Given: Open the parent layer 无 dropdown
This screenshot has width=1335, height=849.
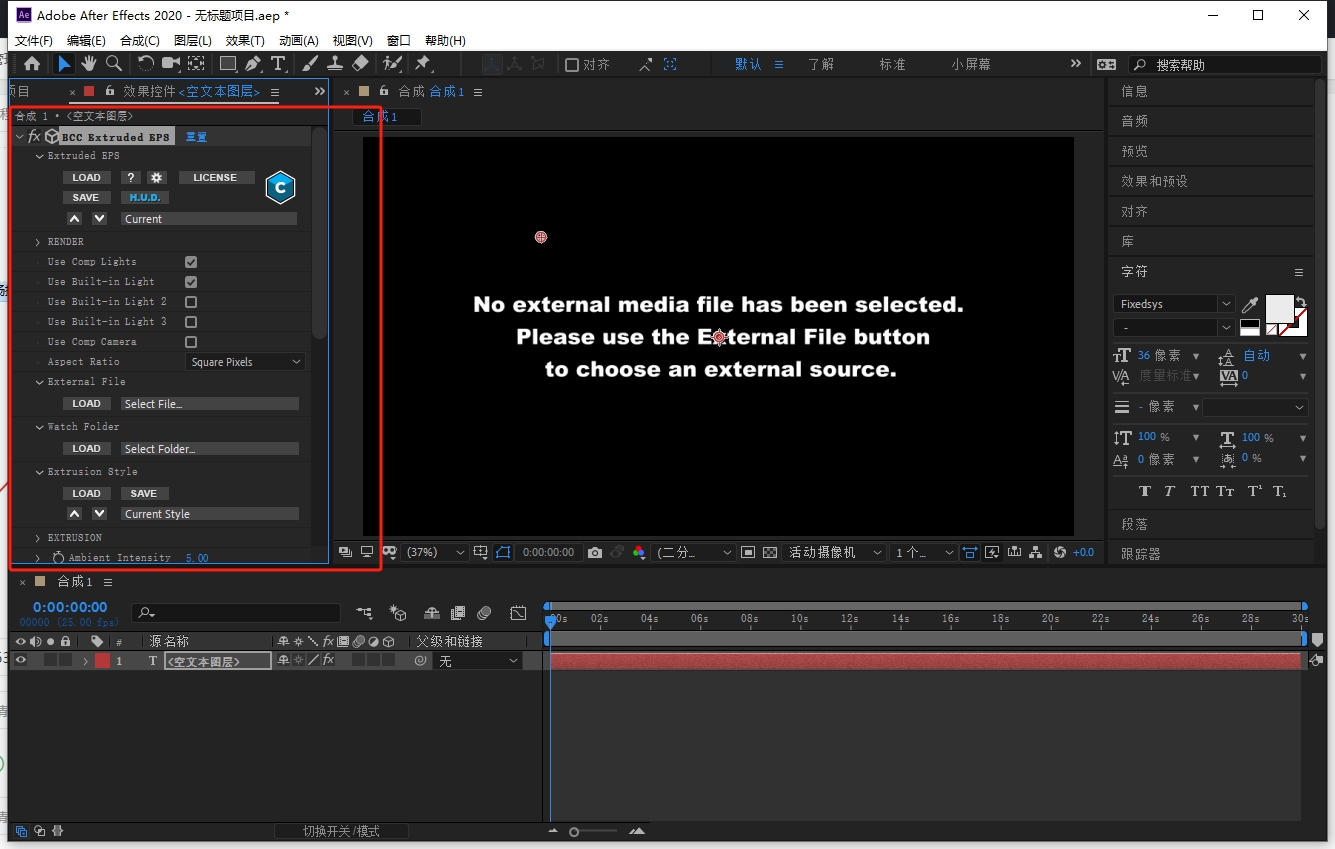Looking at the screenshot, I should tap(478, 661).
